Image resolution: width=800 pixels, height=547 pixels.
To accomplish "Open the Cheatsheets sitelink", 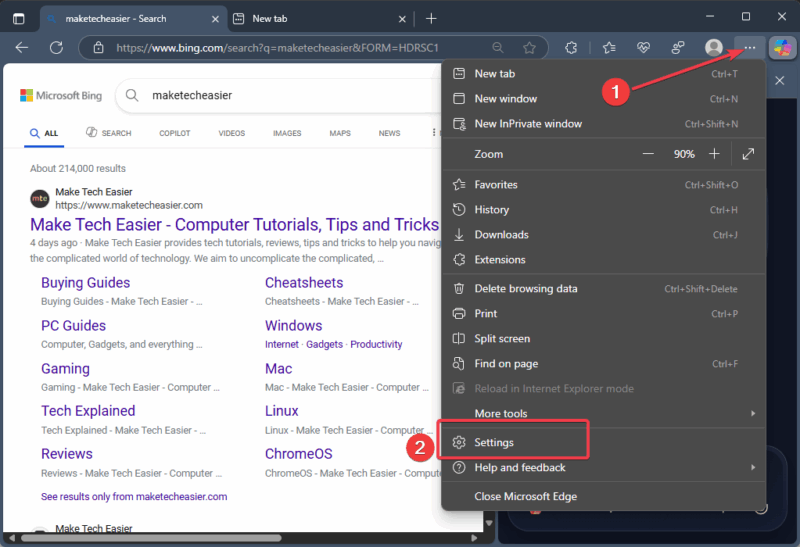I will 304,283.
